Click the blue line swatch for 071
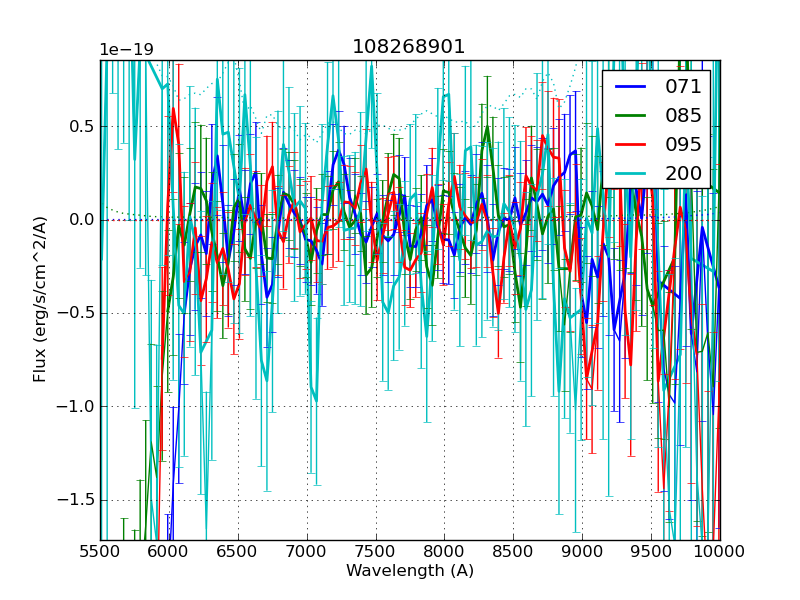800x600 pixels. [632, 86]
